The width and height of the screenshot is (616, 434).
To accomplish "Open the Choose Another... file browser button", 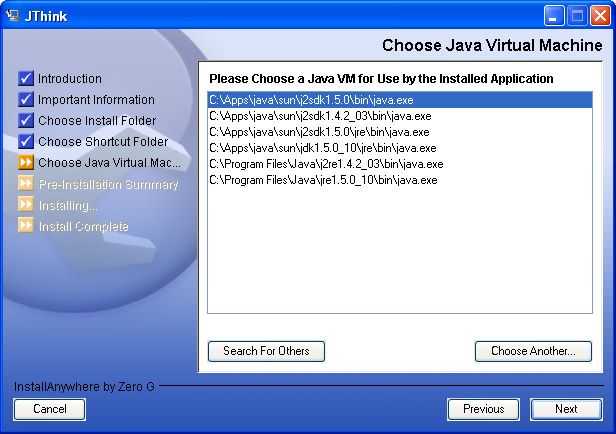I will 533,351.
